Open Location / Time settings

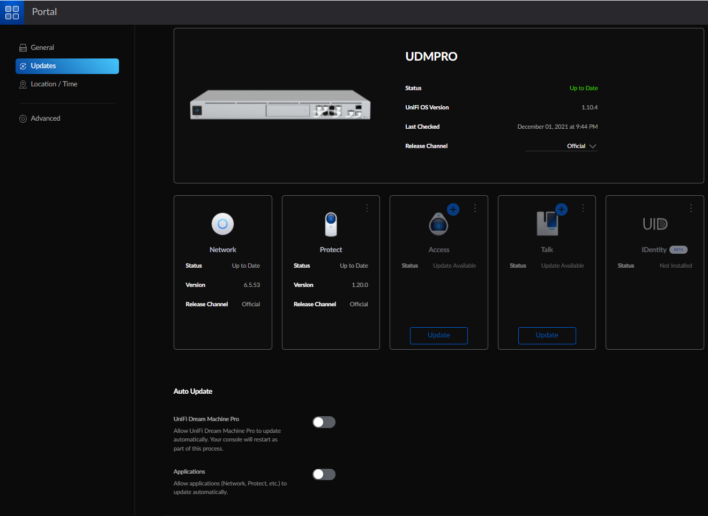click(x=54, y=84)
